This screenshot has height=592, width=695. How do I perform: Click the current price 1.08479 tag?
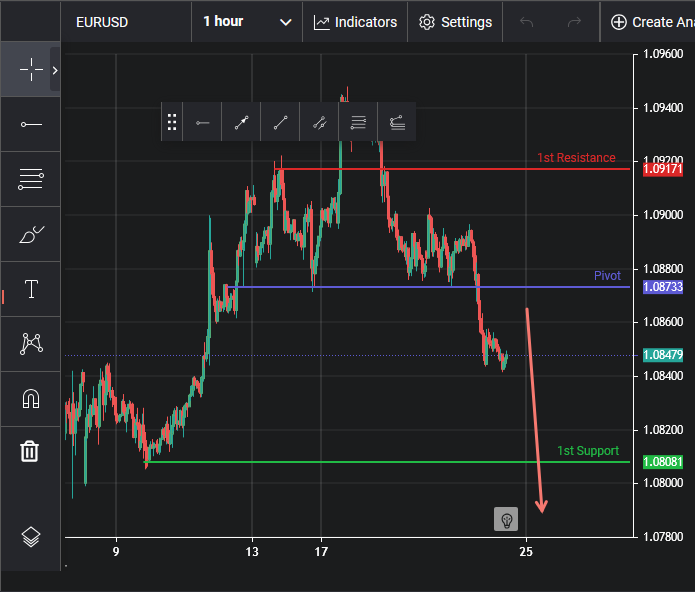pos(663,355)
